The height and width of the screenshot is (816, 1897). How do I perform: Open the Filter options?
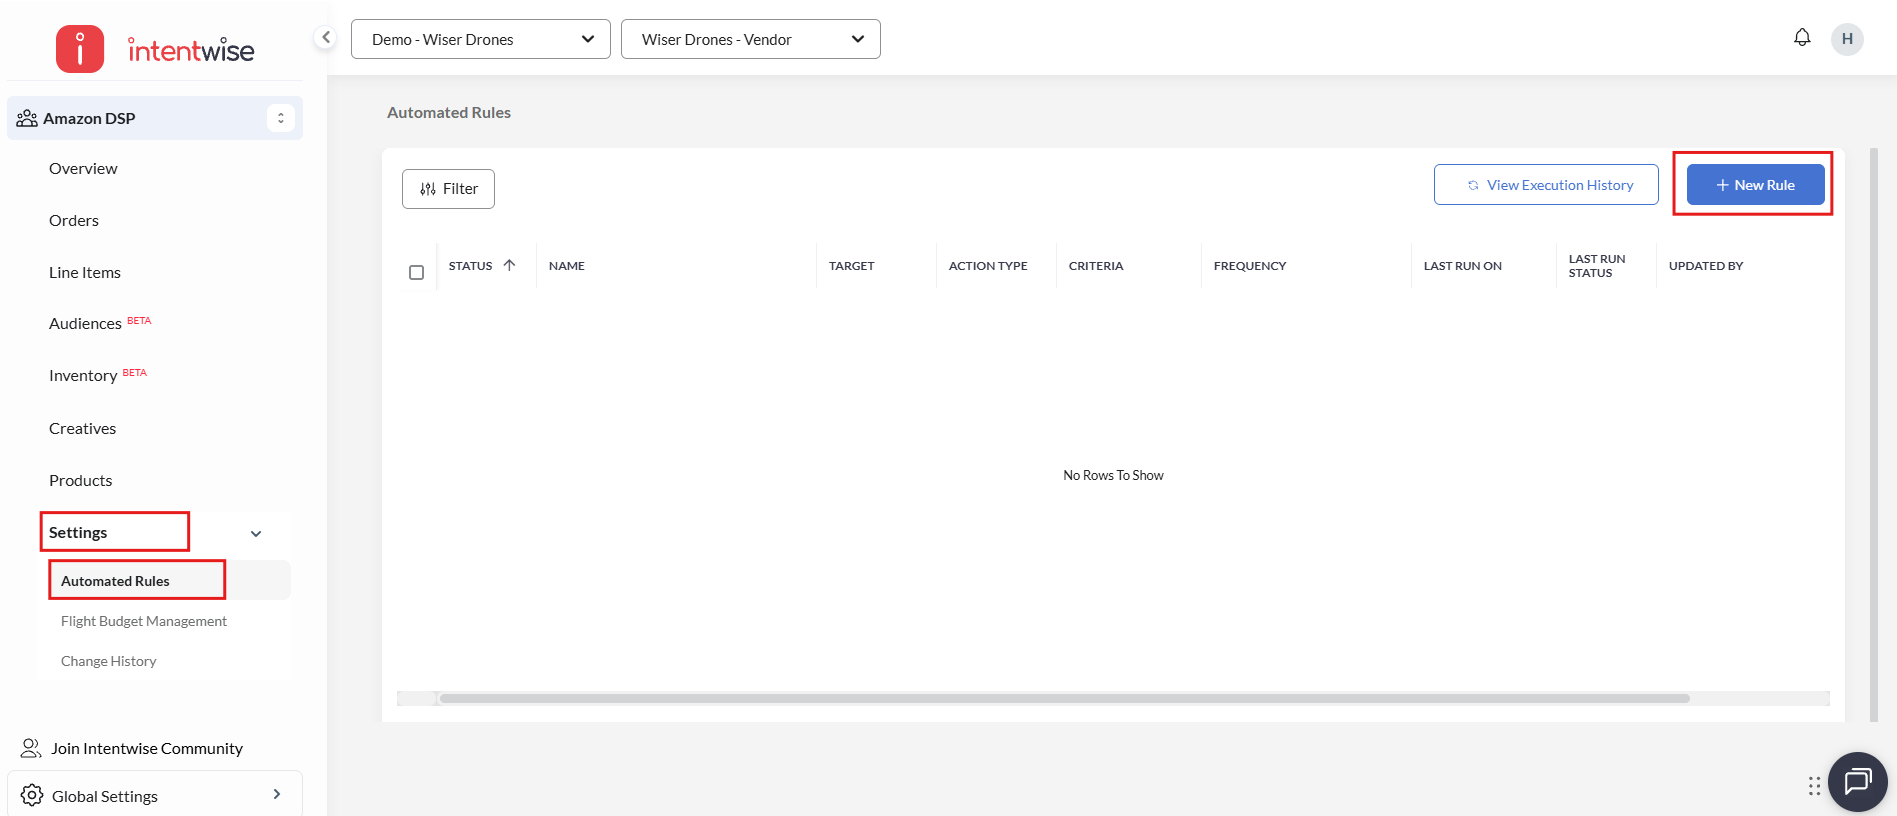pos(448,189)
